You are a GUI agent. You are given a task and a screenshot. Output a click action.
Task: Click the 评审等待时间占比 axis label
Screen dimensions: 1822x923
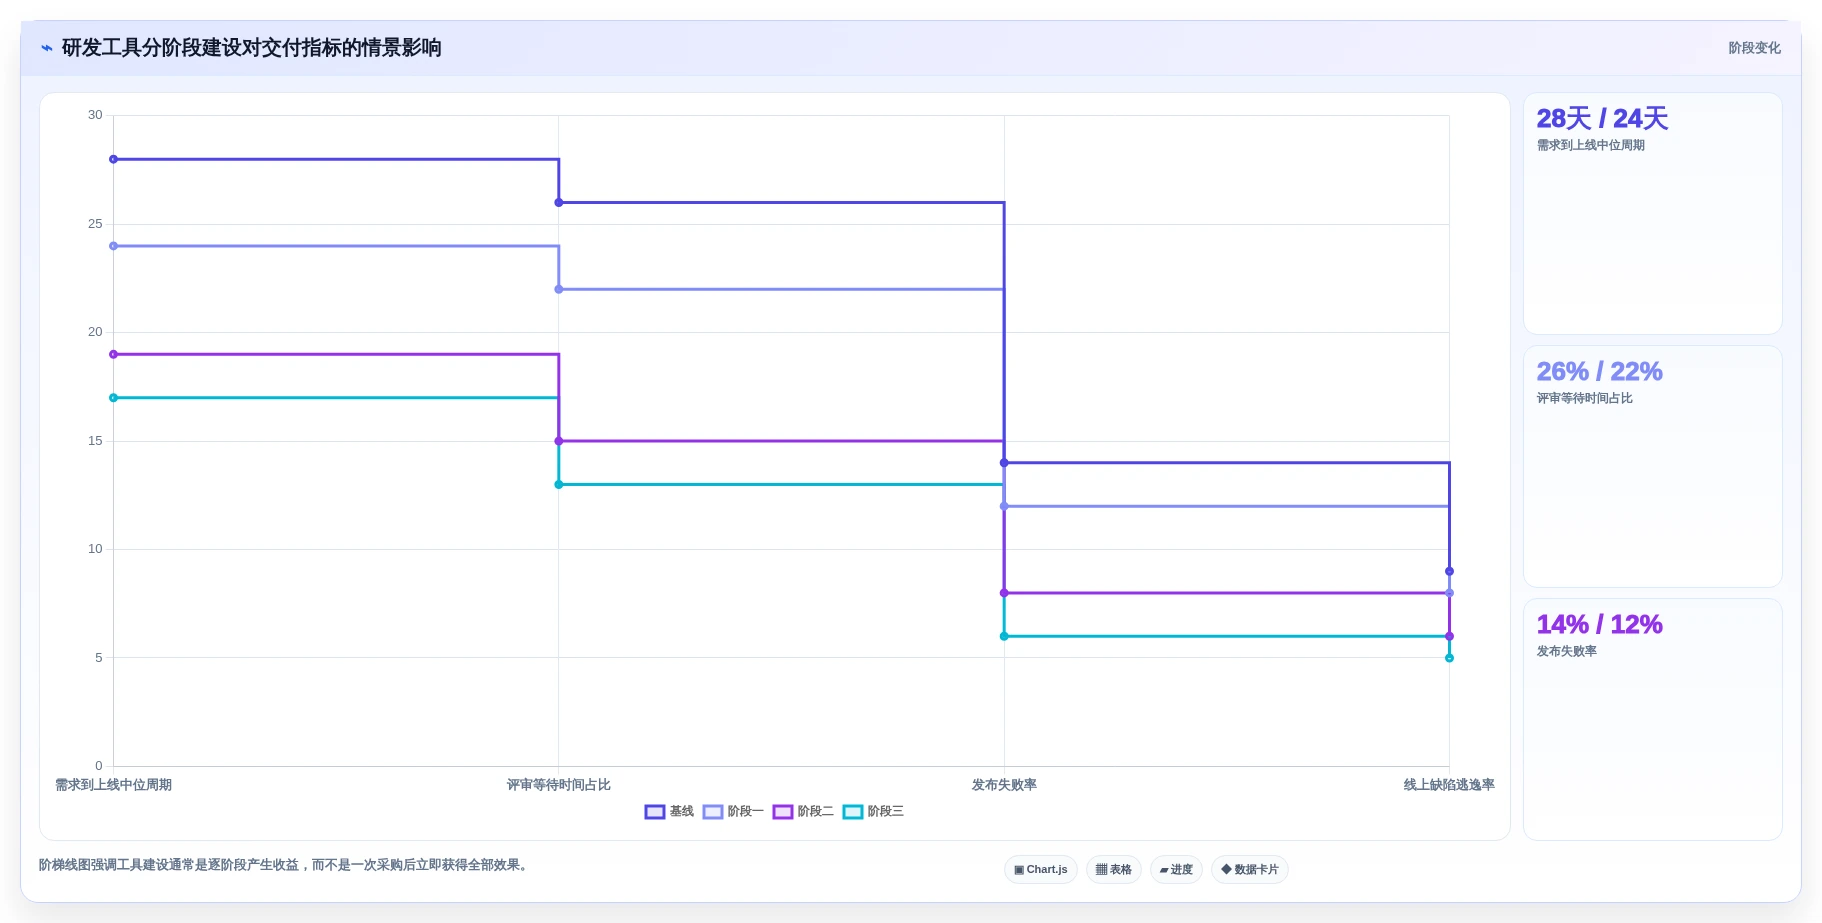pos(559,785)
